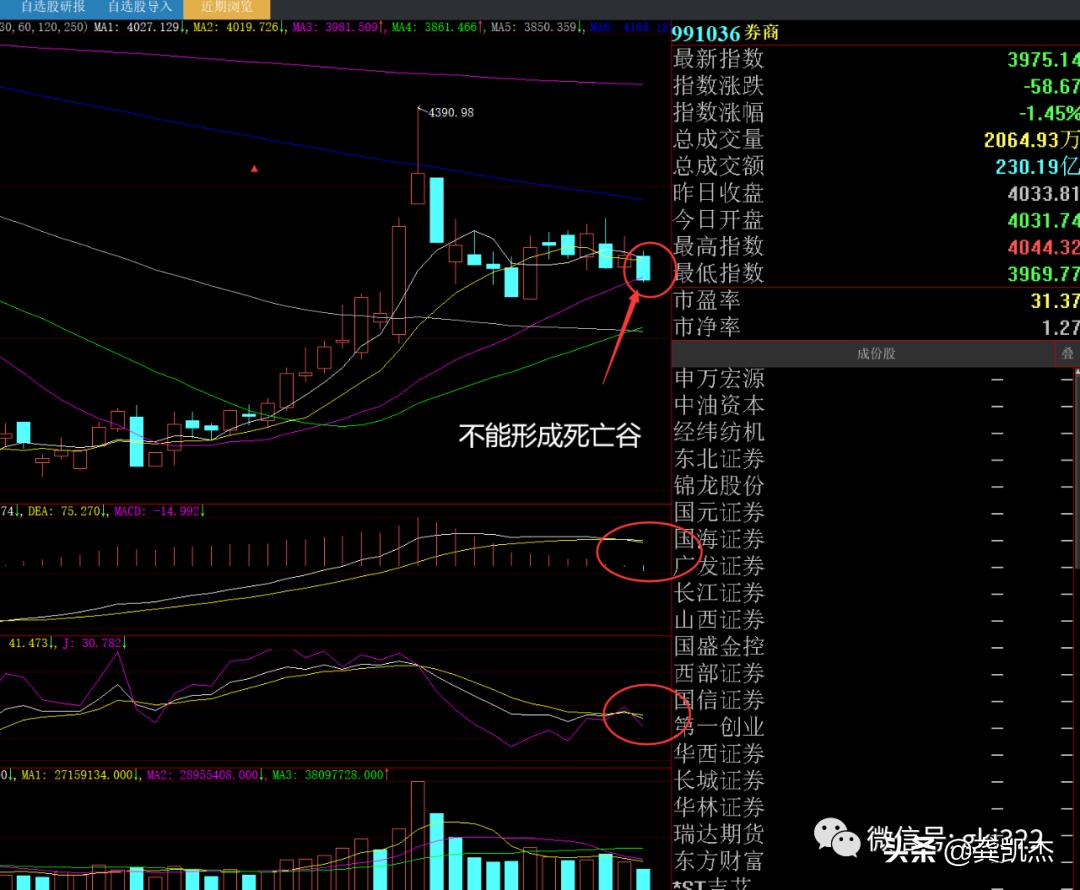Click the 今日开盘 value 4031.74

(x=1043, y=221)
